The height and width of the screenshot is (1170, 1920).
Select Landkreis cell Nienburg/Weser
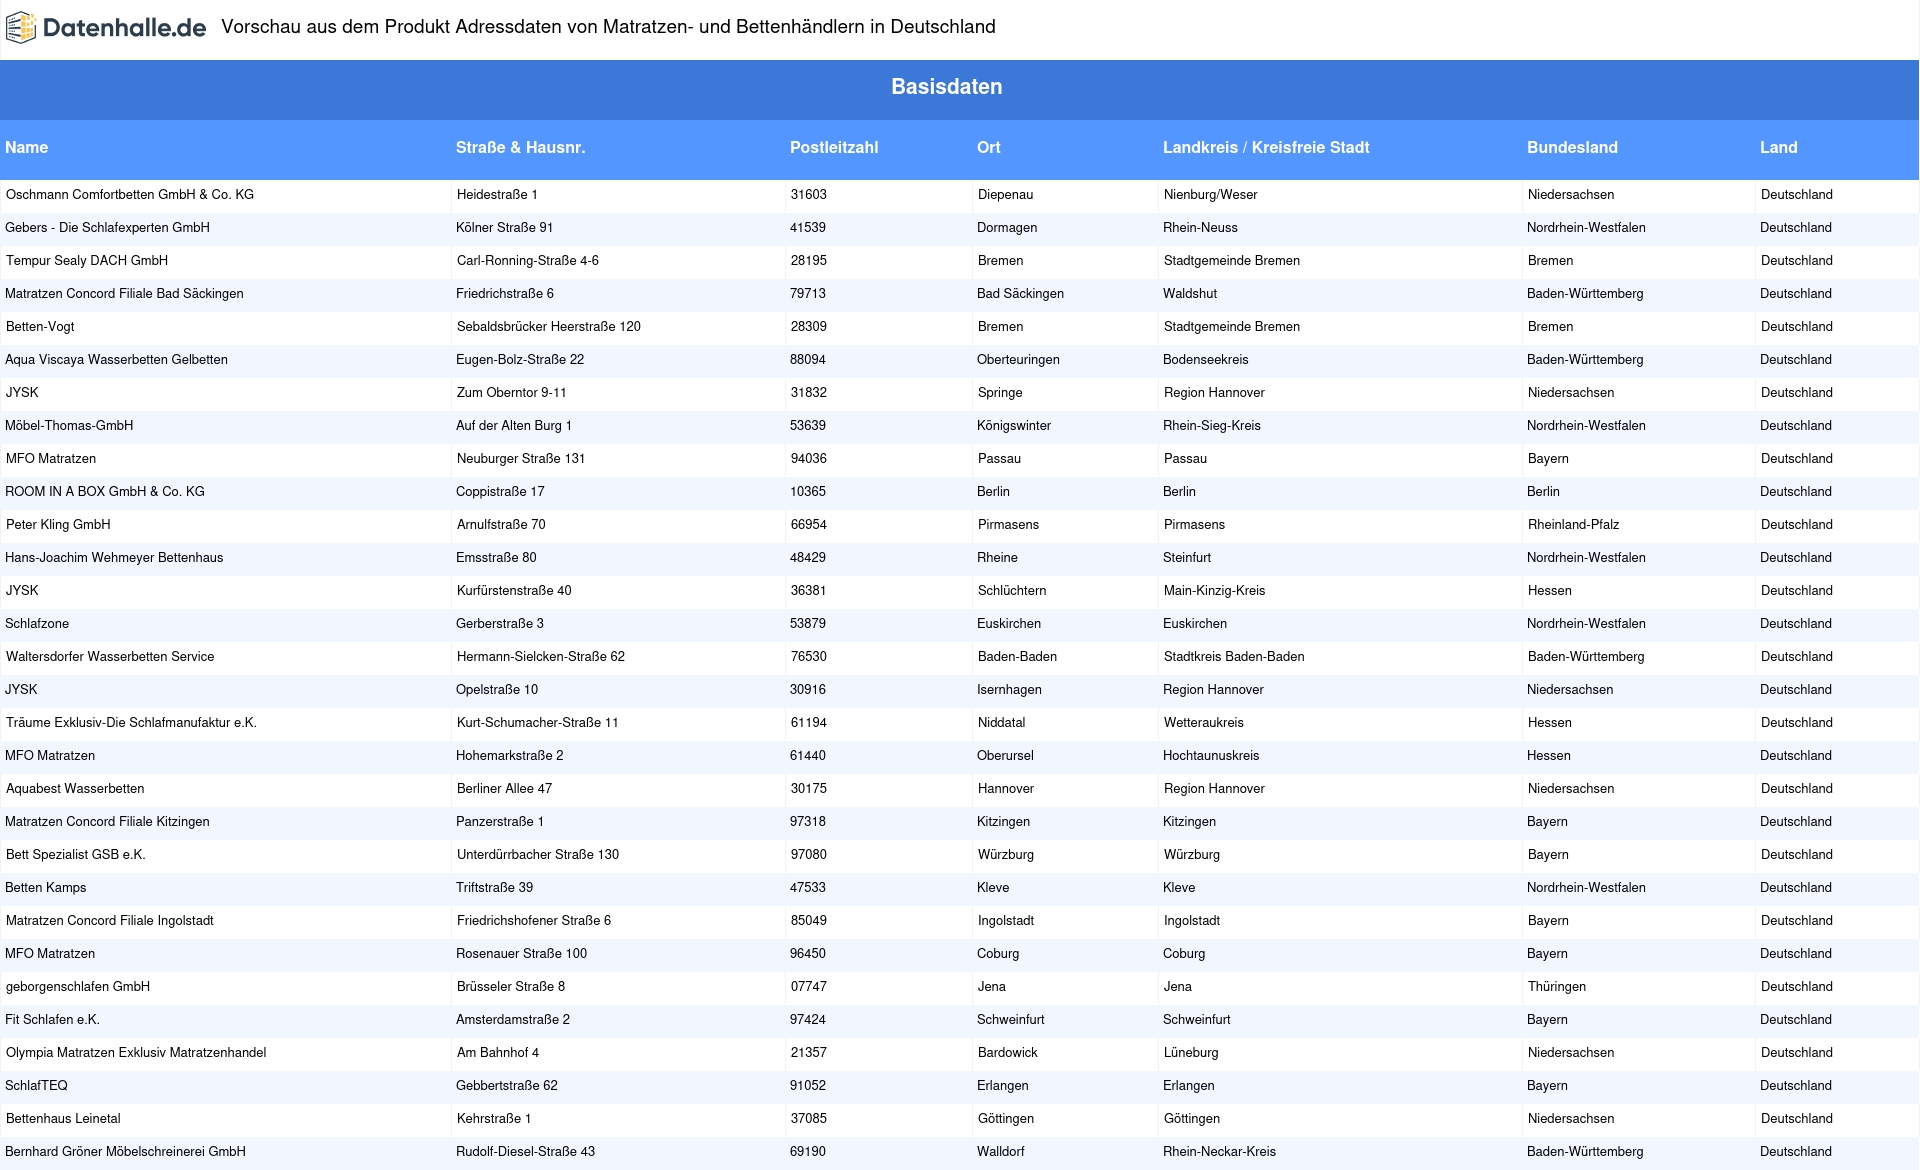[x=1211, y=195]
